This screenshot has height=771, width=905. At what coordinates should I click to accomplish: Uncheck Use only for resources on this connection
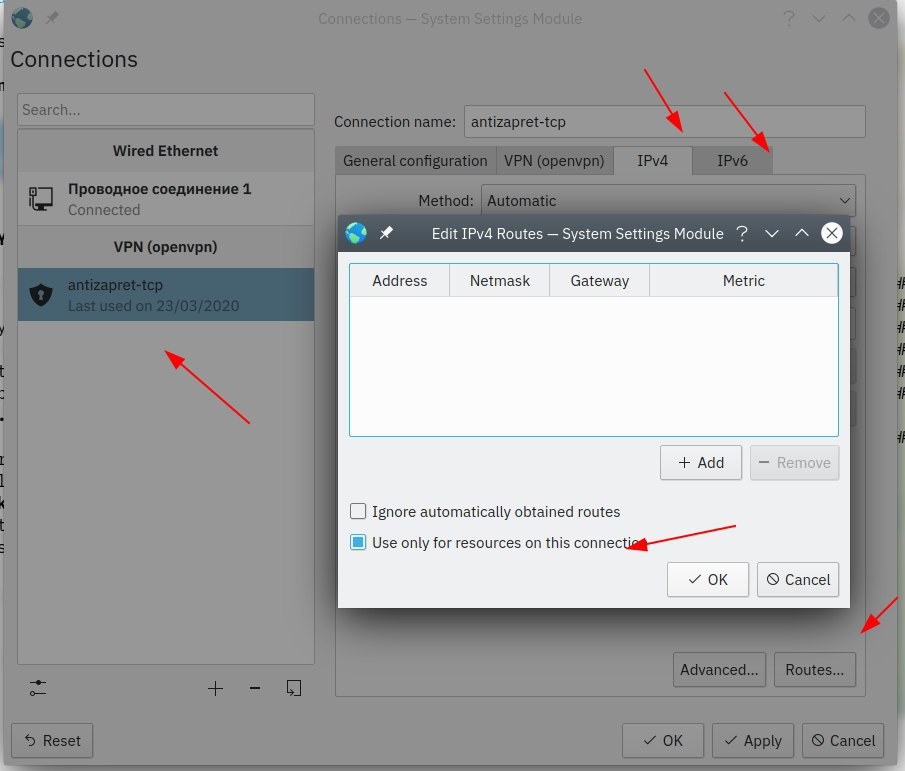pyautogui.click(x=358, y=542)
